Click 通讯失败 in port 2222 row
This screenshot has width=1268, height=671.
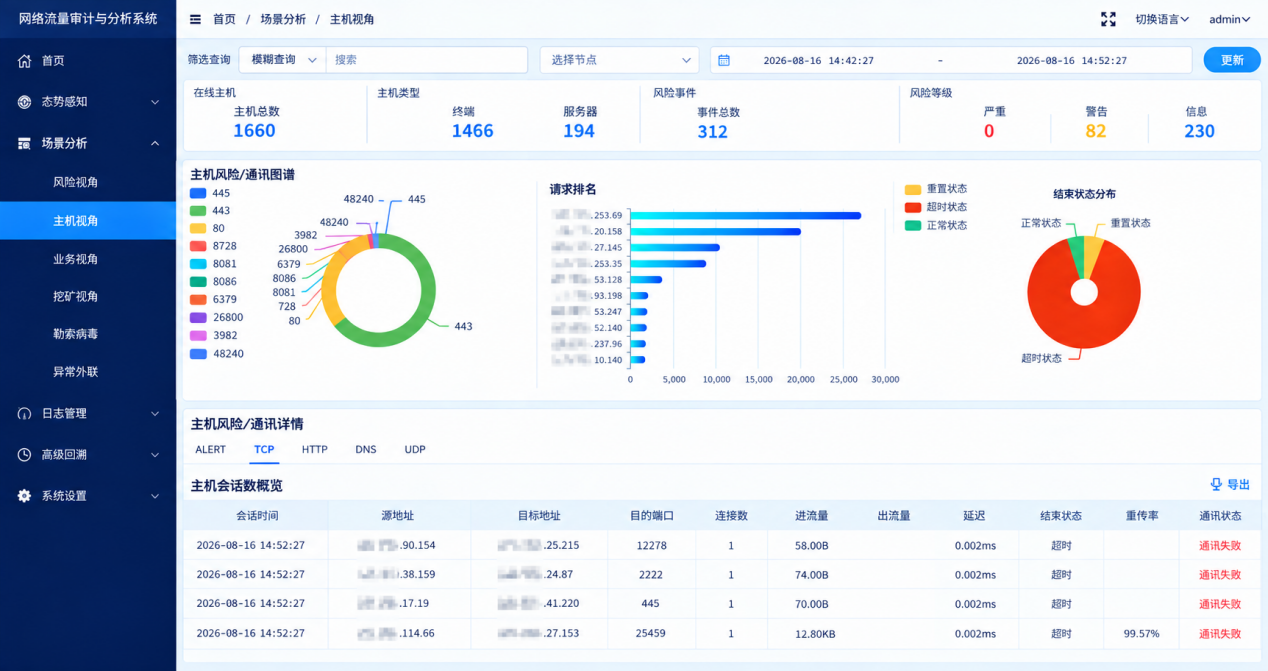coord(1220,575)
